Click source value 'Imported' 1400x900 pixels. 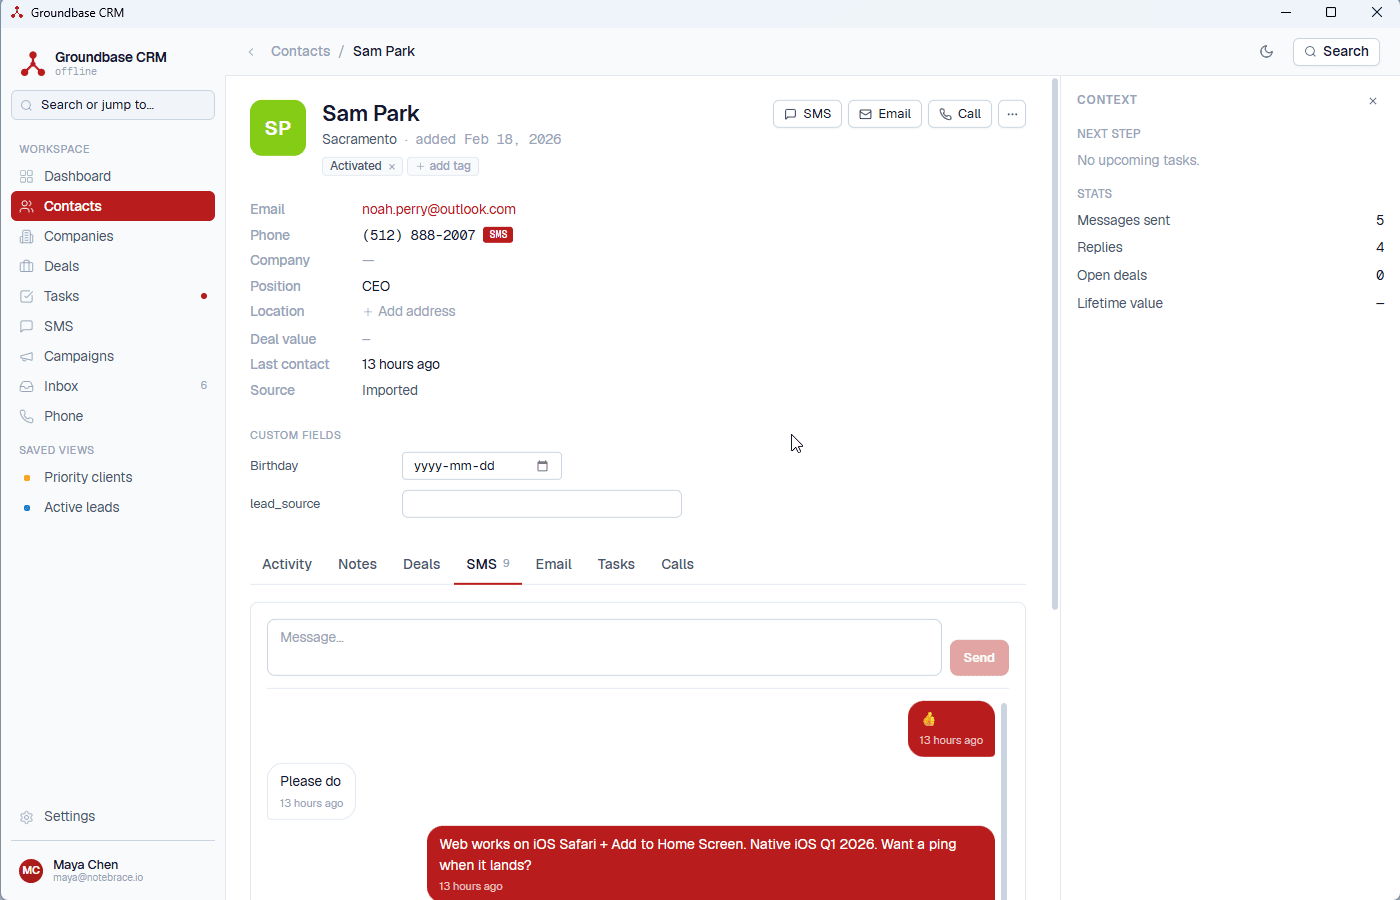(390, 390)
